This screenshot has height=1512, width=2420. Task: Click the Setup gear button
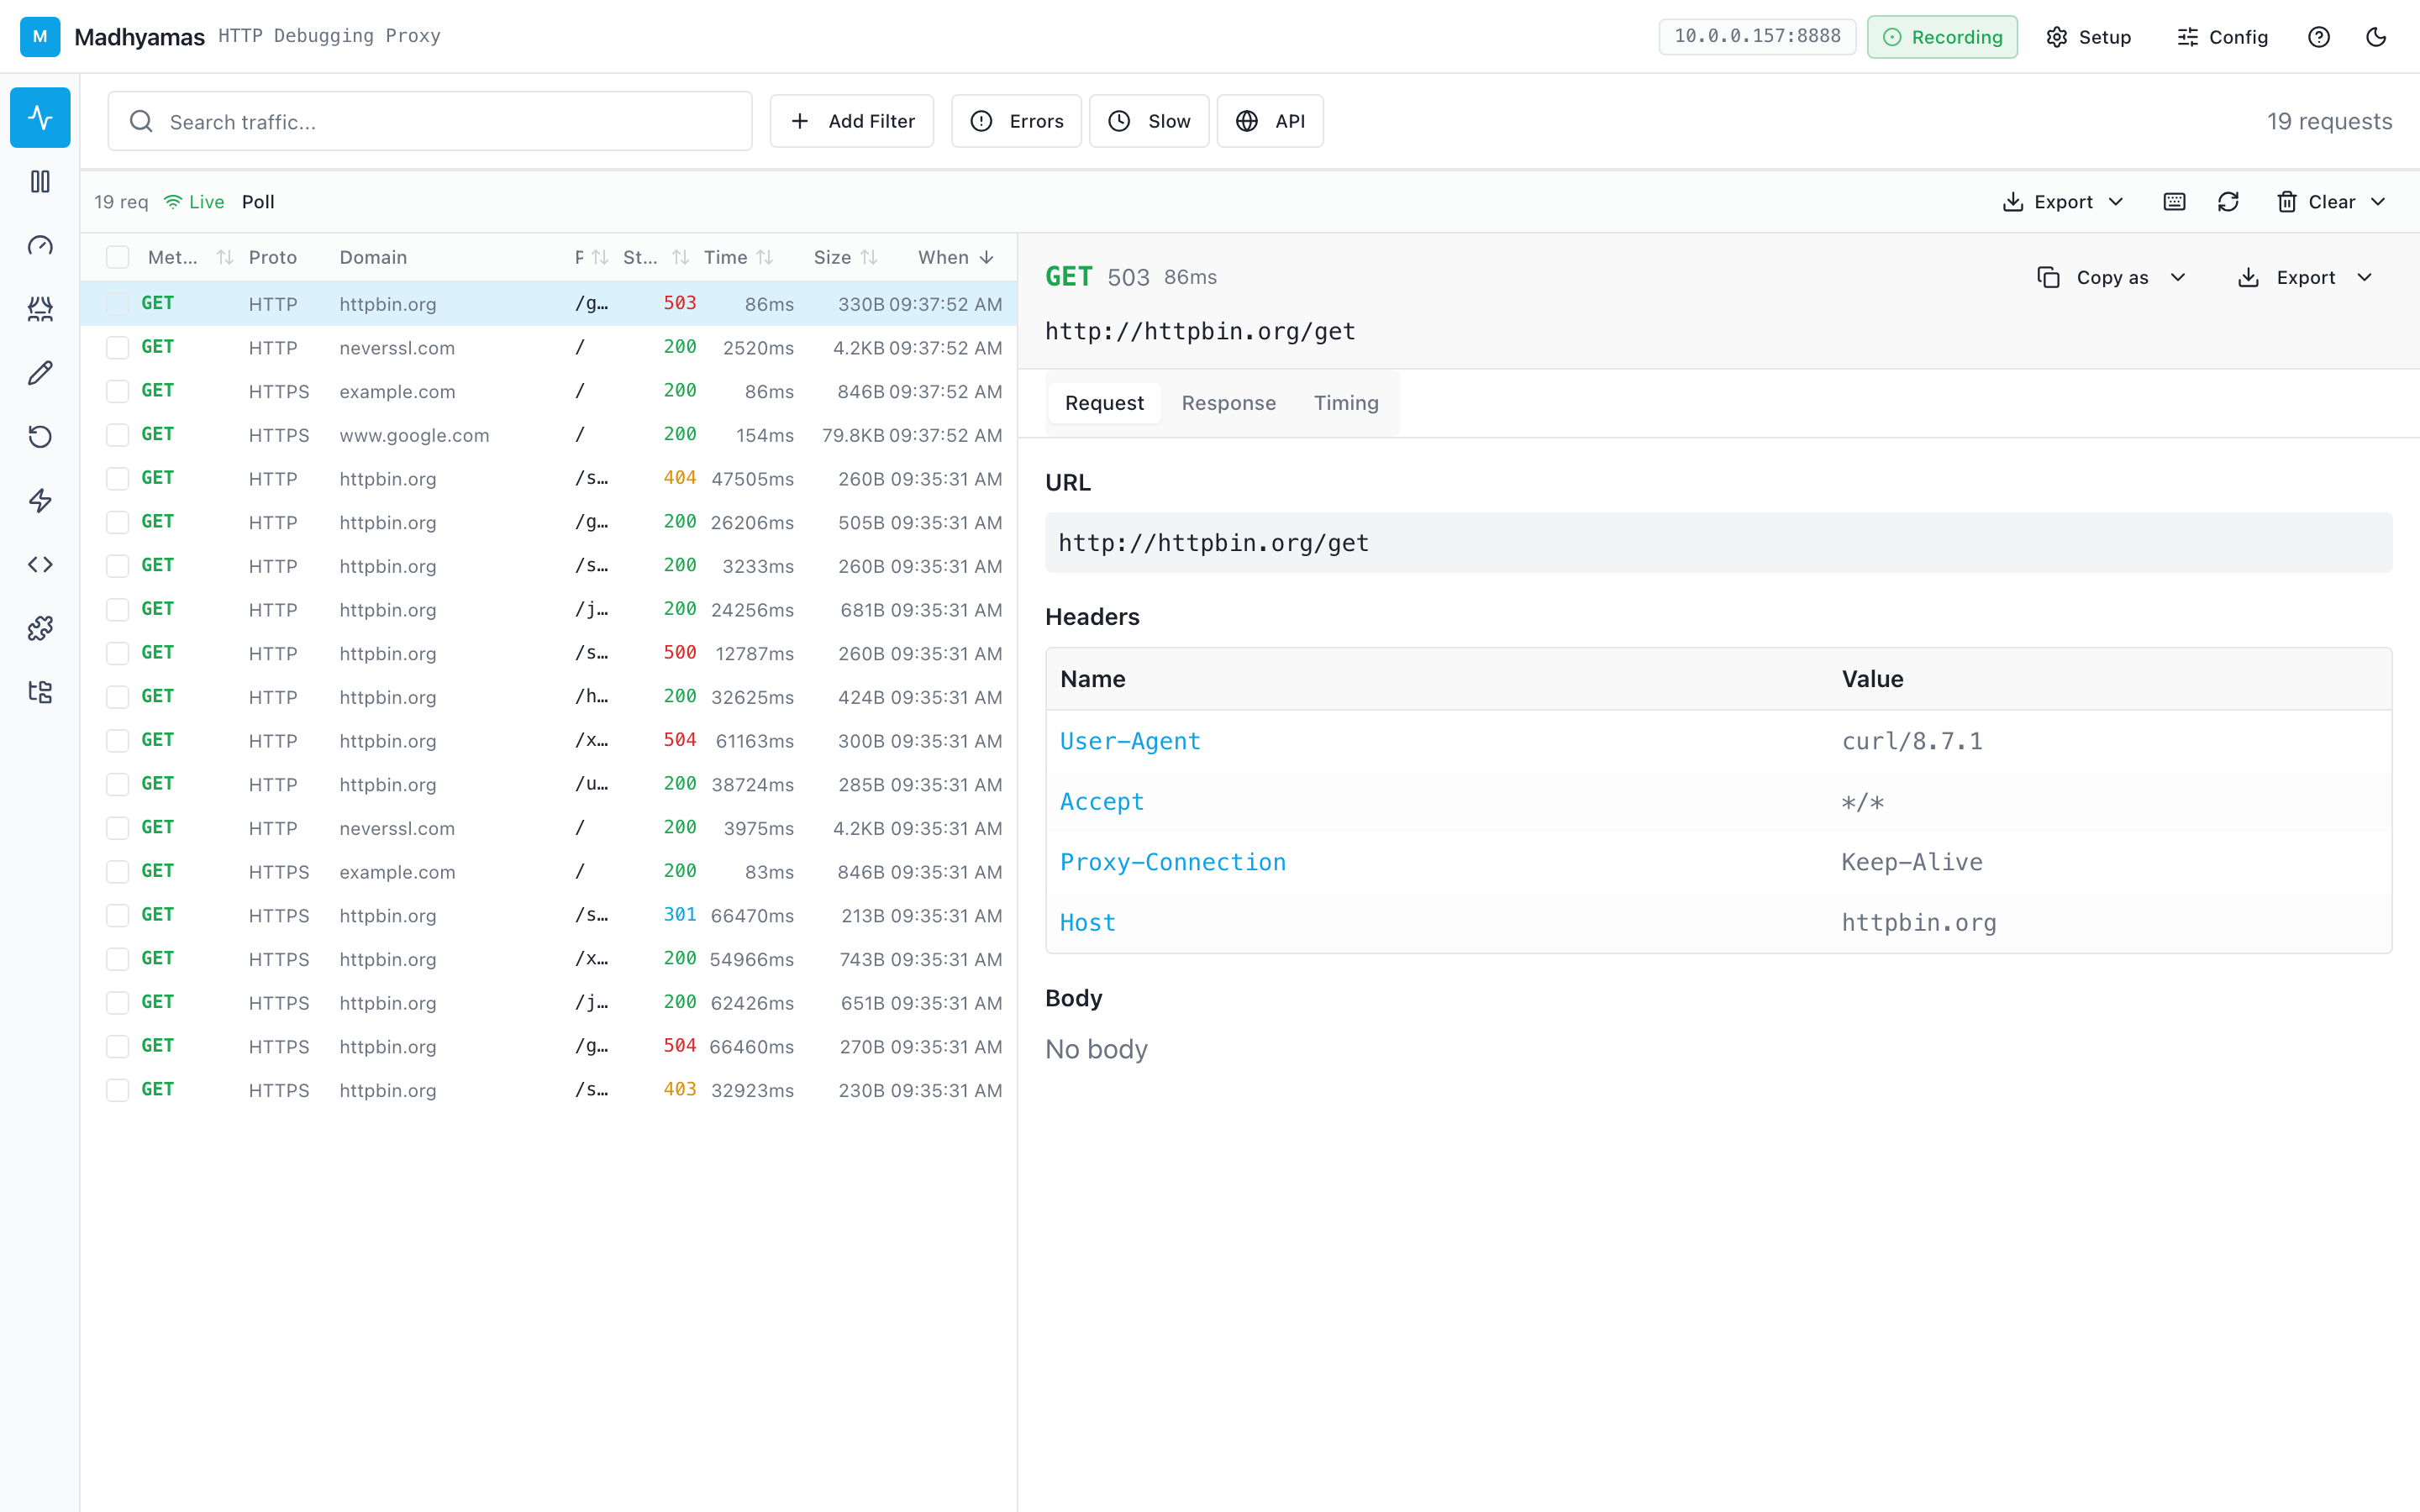click(x=2089, y=37)
